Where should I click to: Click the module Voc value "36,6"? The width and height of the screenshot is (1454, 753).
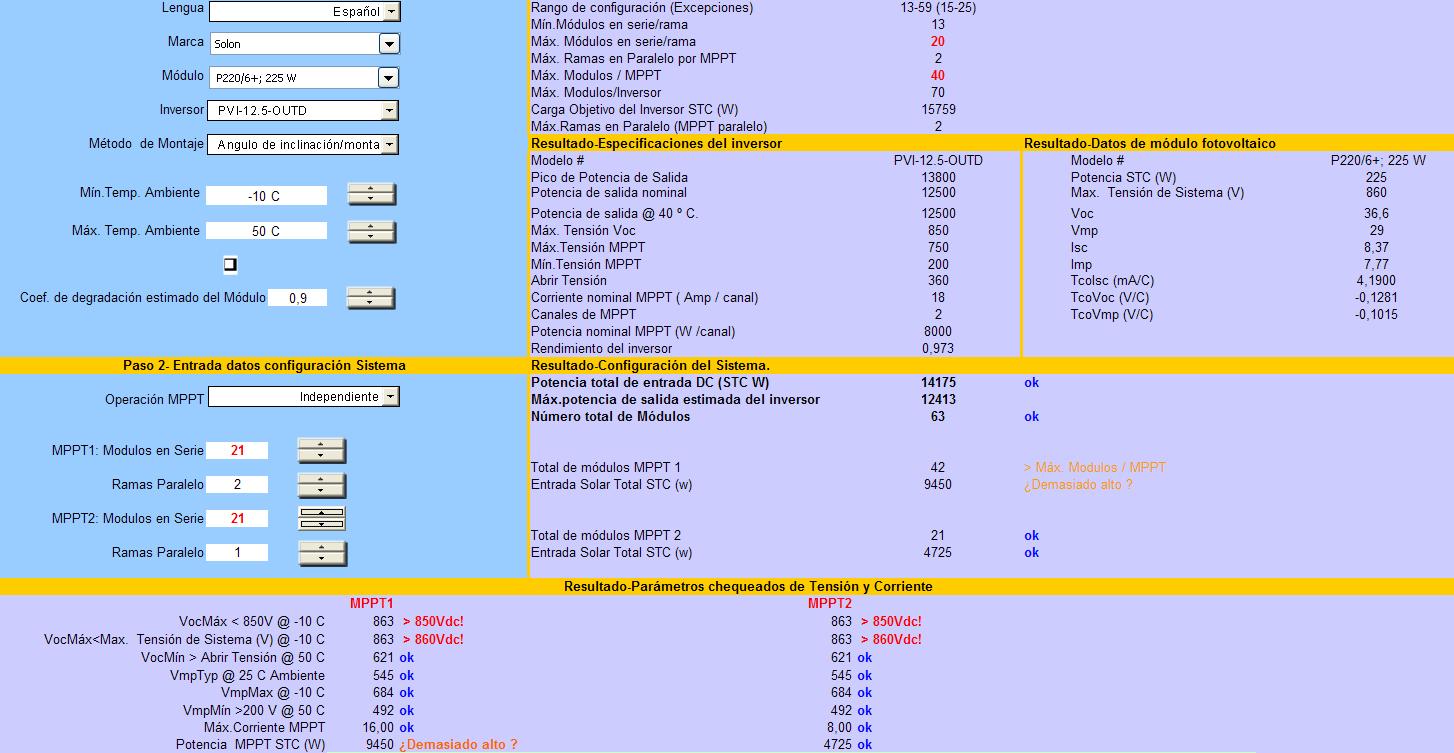click(x=1376, y=214)
